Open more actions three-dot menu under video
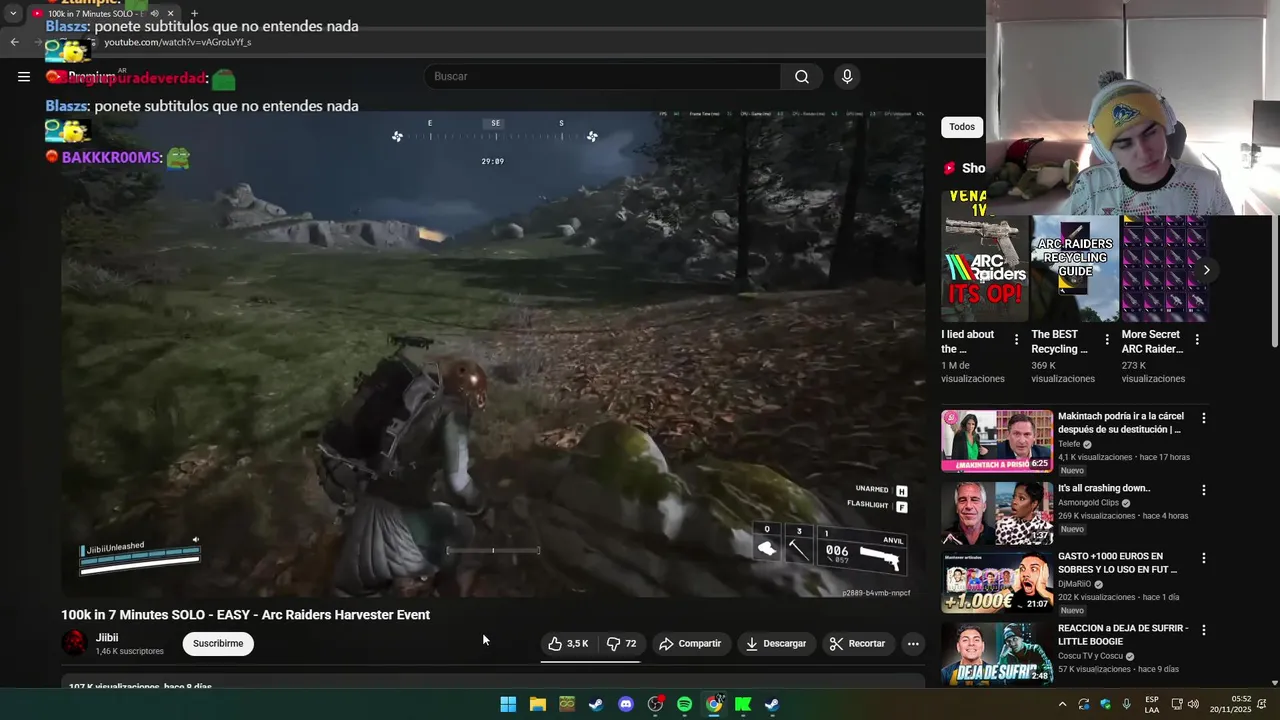The width and height of the screenshot is (1280, 720). [913, 644]
